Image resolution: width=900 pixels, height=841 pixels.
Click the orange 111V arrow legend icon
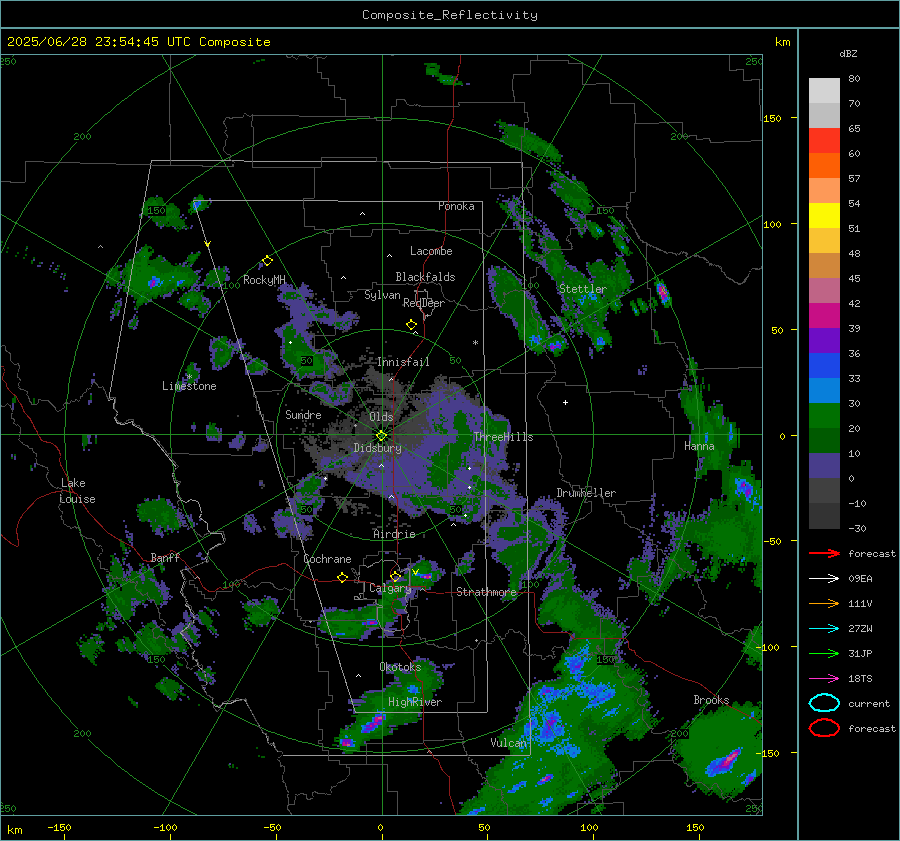(x=824, y=603)
